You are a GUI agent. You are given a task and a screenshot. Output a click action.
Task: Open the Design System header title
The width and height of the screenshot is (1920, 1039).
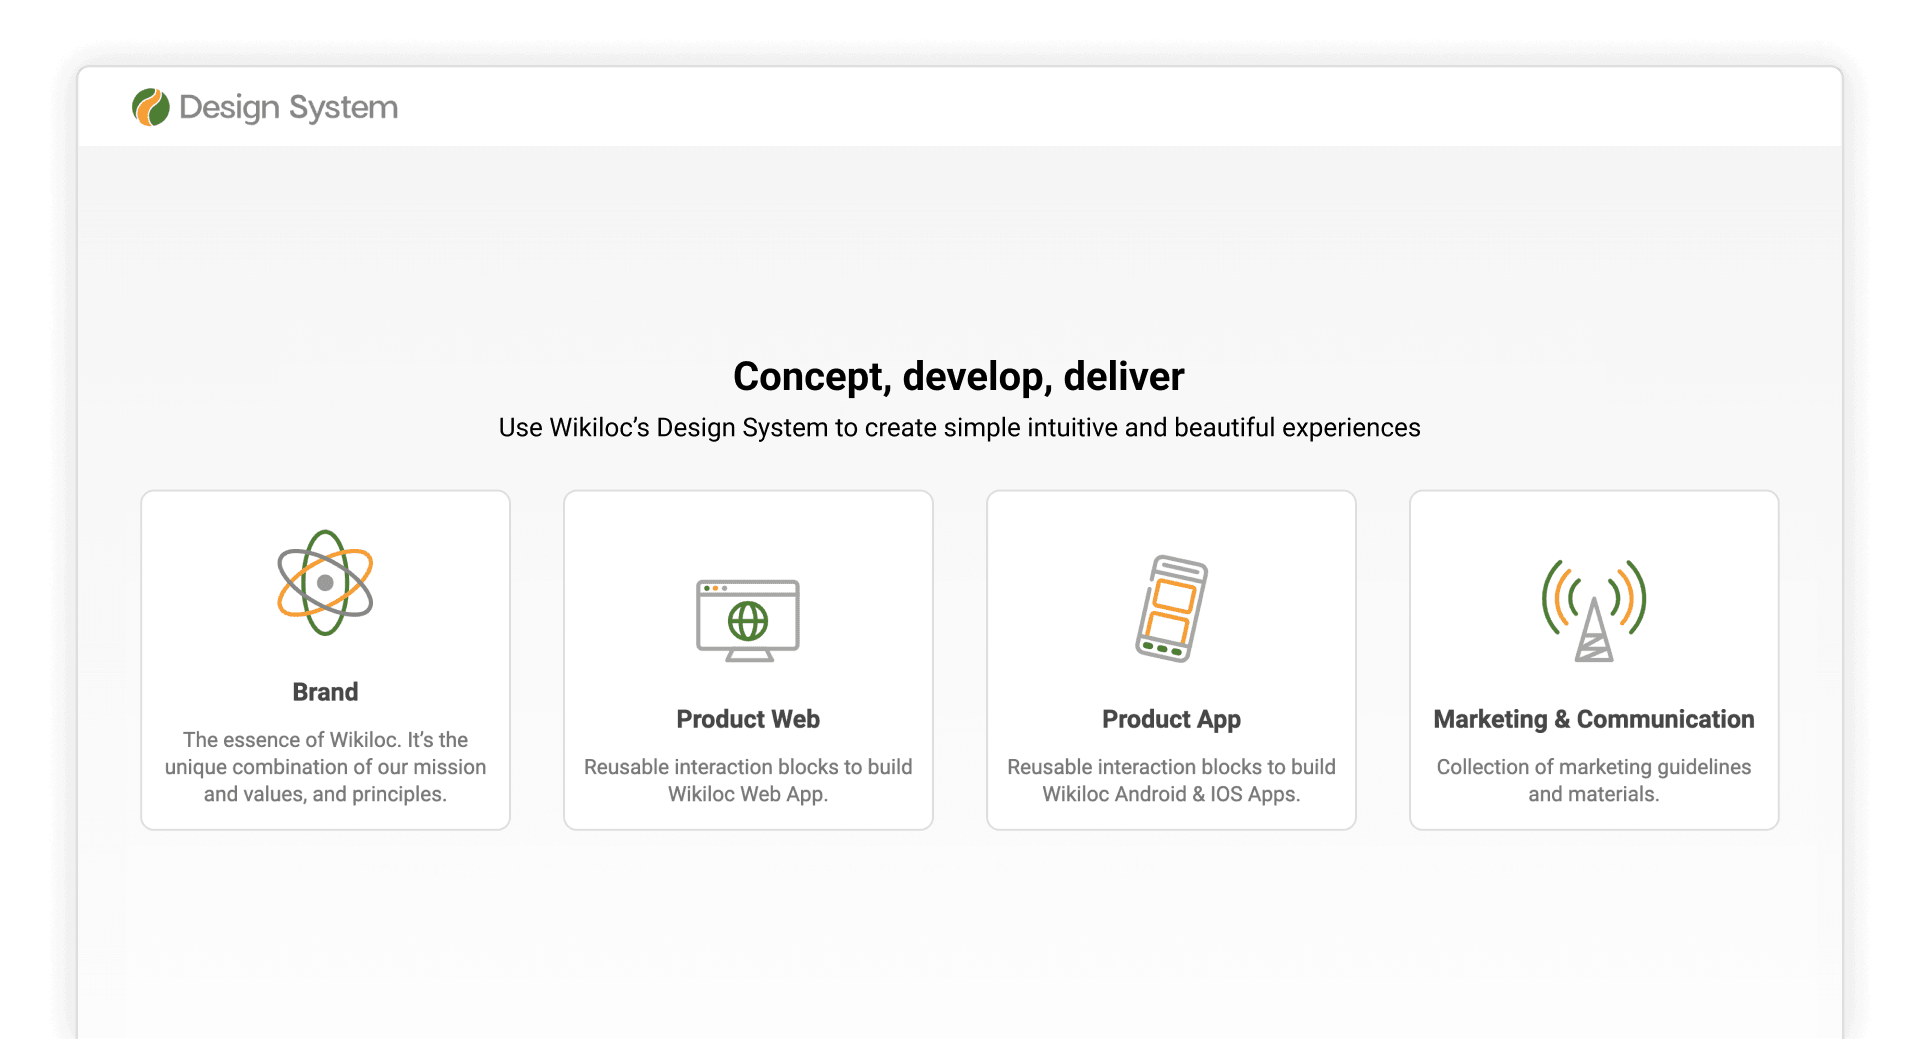288,107
